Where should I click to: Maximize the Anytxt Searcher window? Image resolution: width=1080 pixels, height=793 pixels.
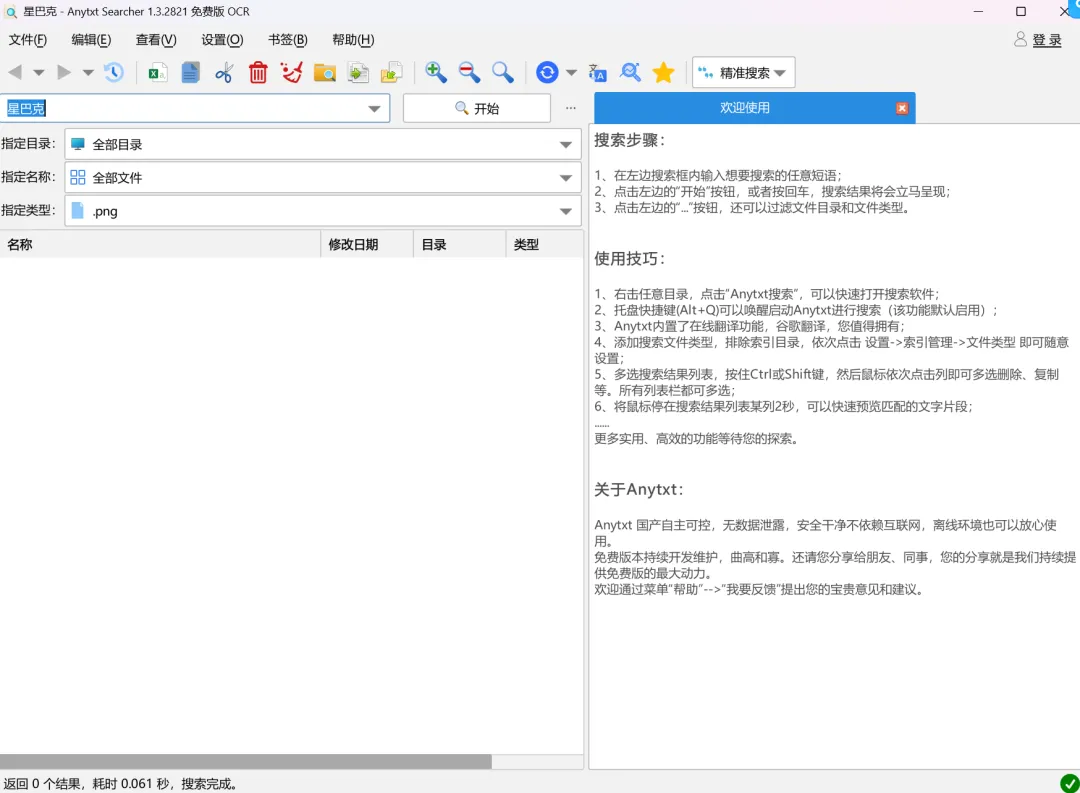pos(1021,11)
